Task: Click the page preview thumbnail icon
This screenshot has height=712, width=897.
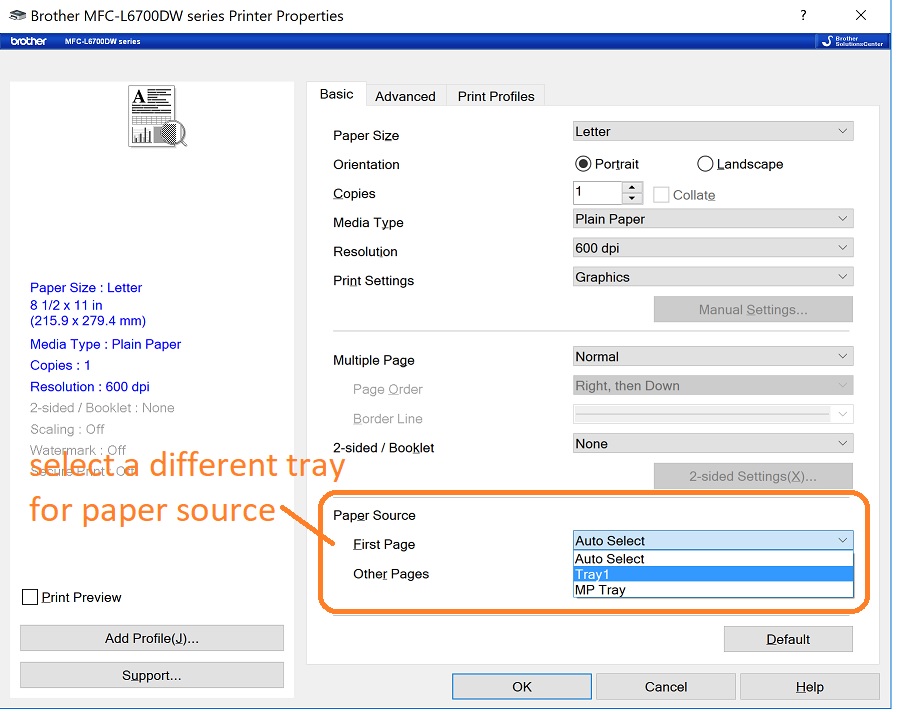Action: [157, 116]
